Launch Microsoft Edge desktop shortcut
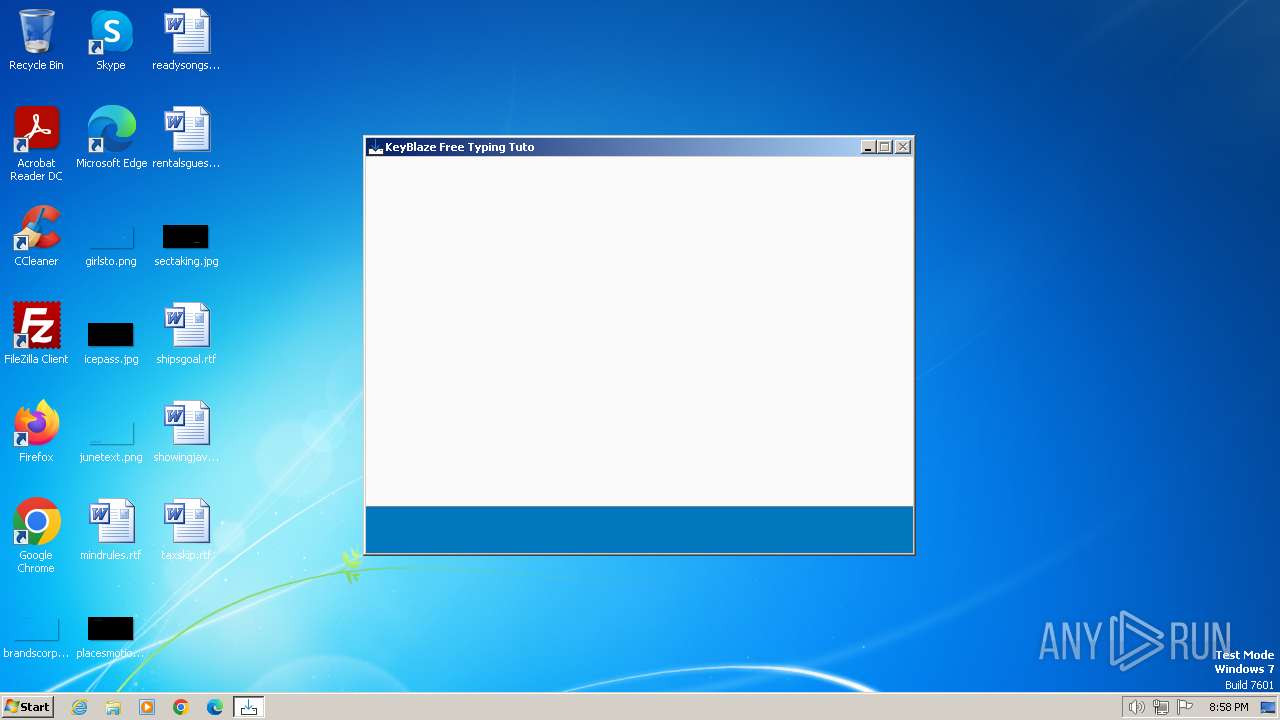Image resolution: width=1280 pixels, height=720 pixels. (111, 139)
